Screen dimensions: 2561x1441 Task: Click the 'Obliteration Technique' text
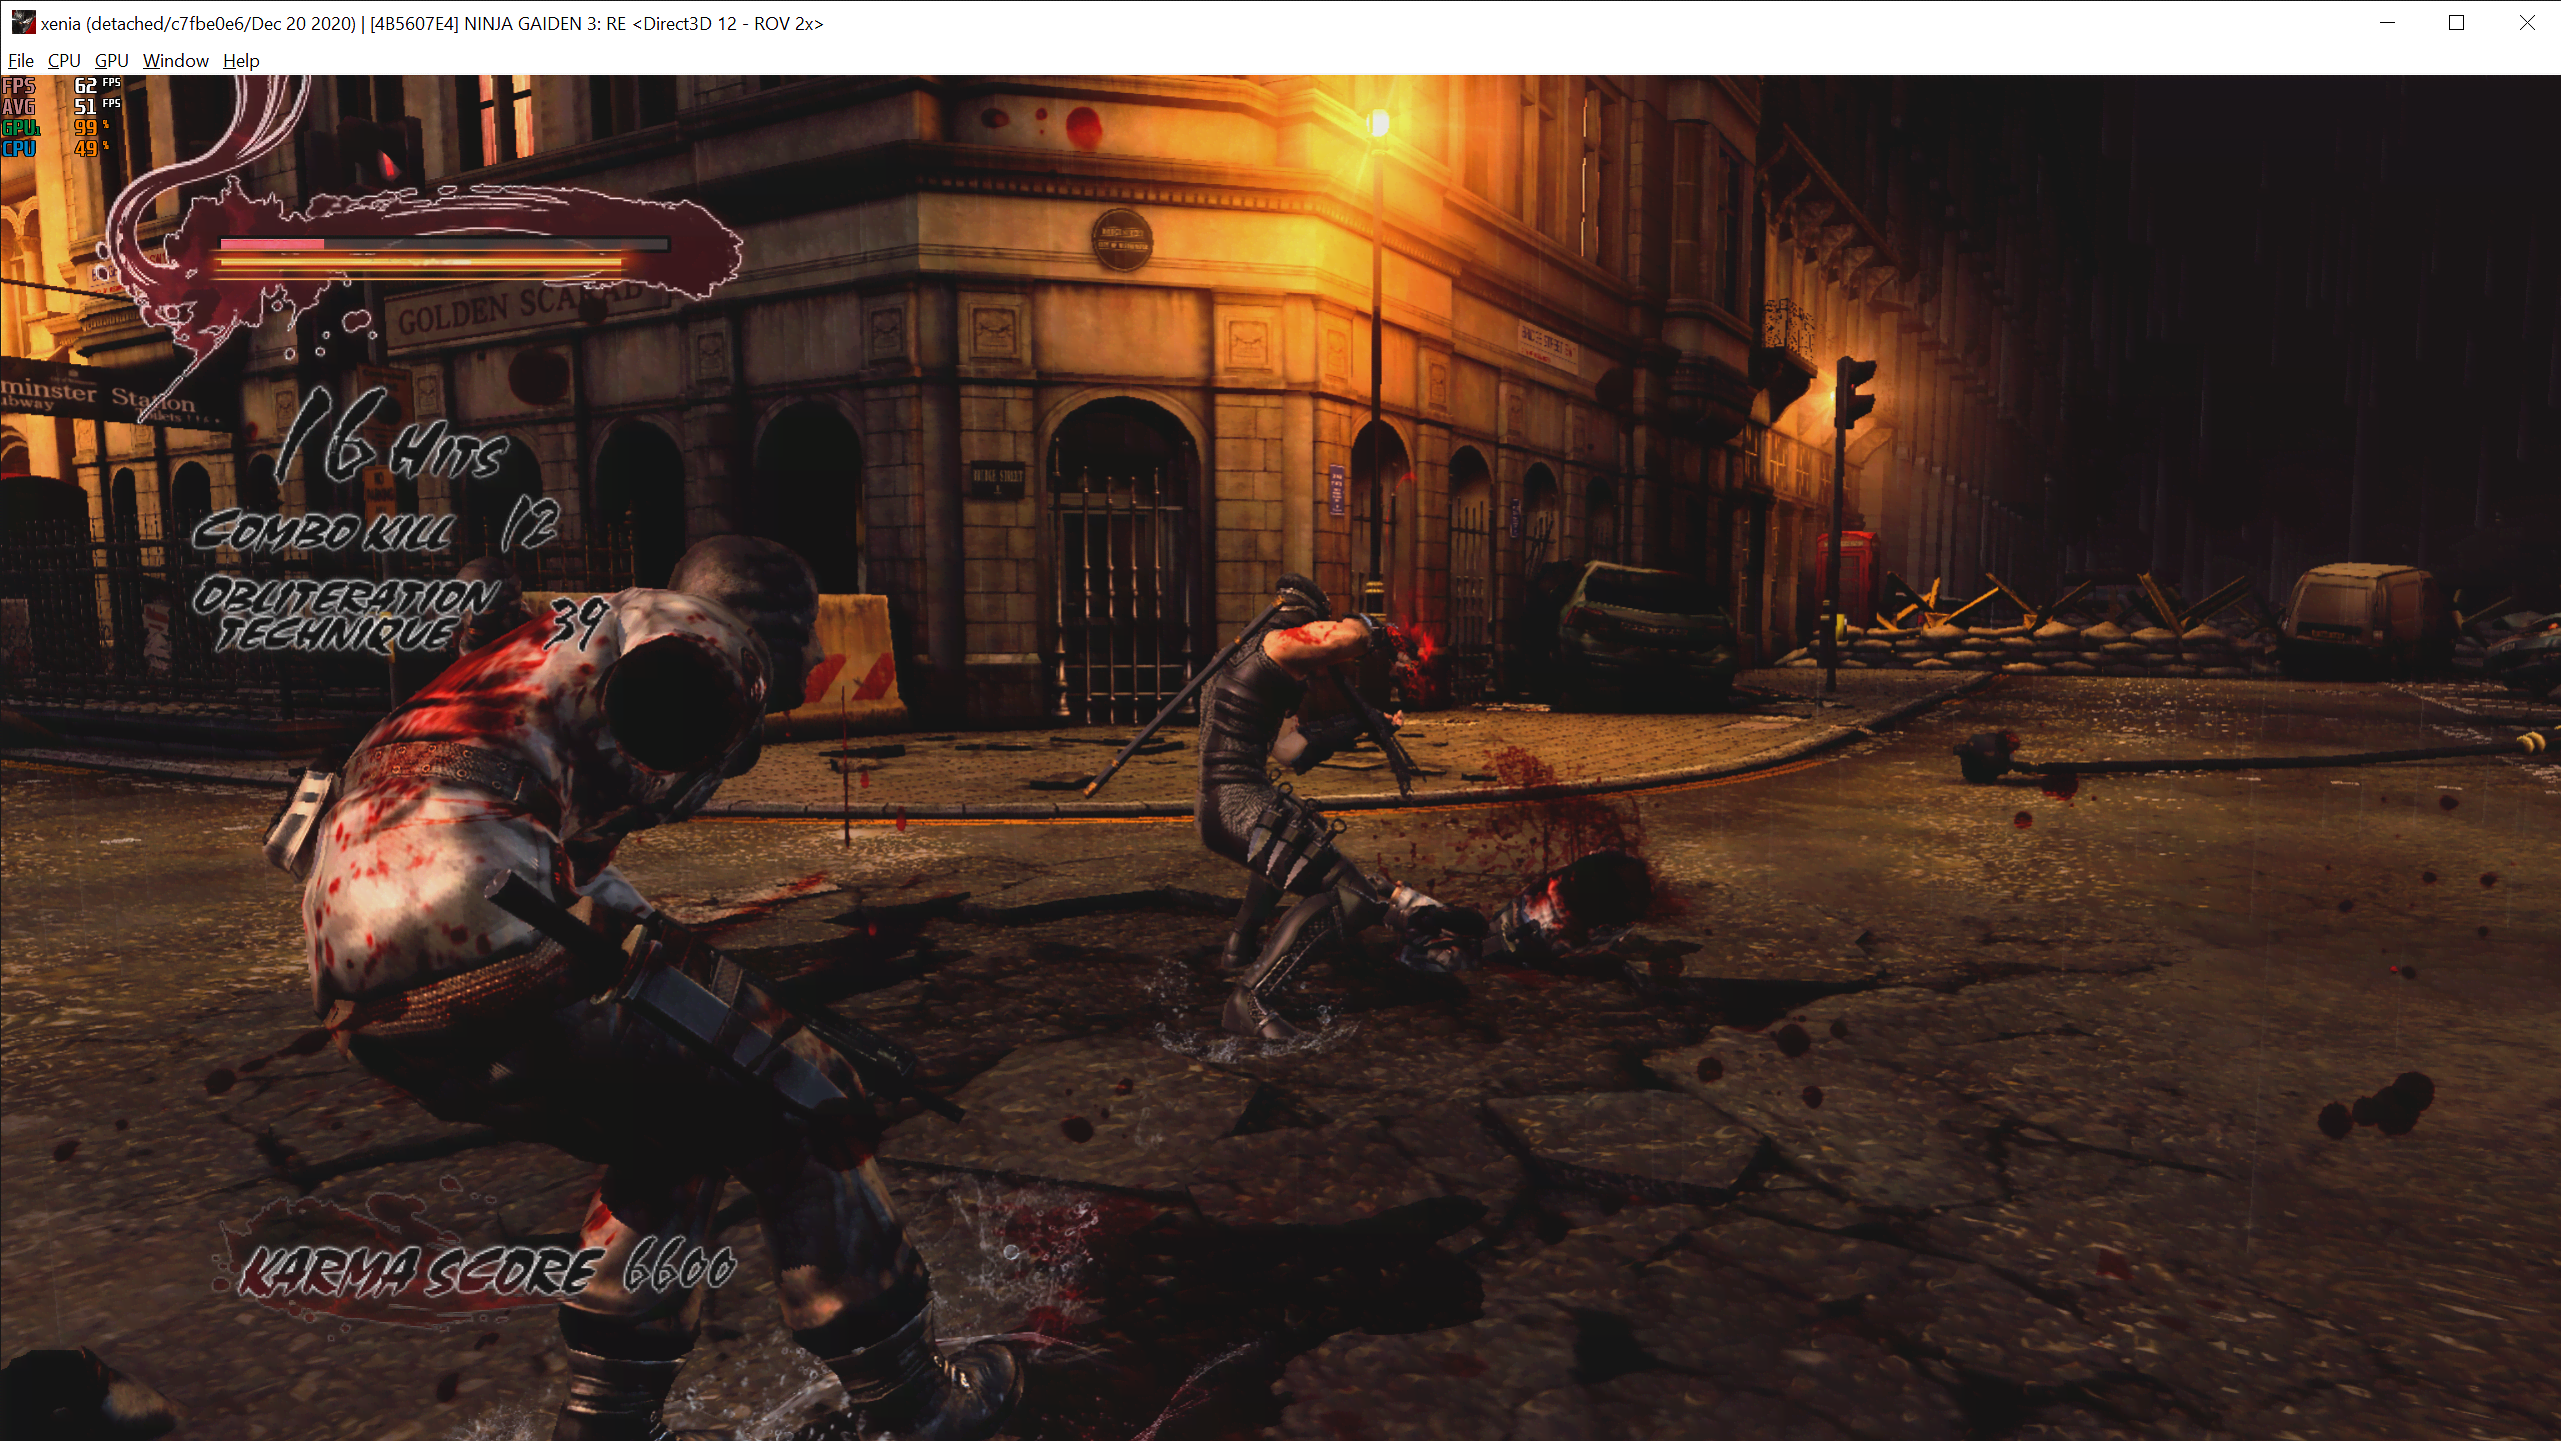345,615
